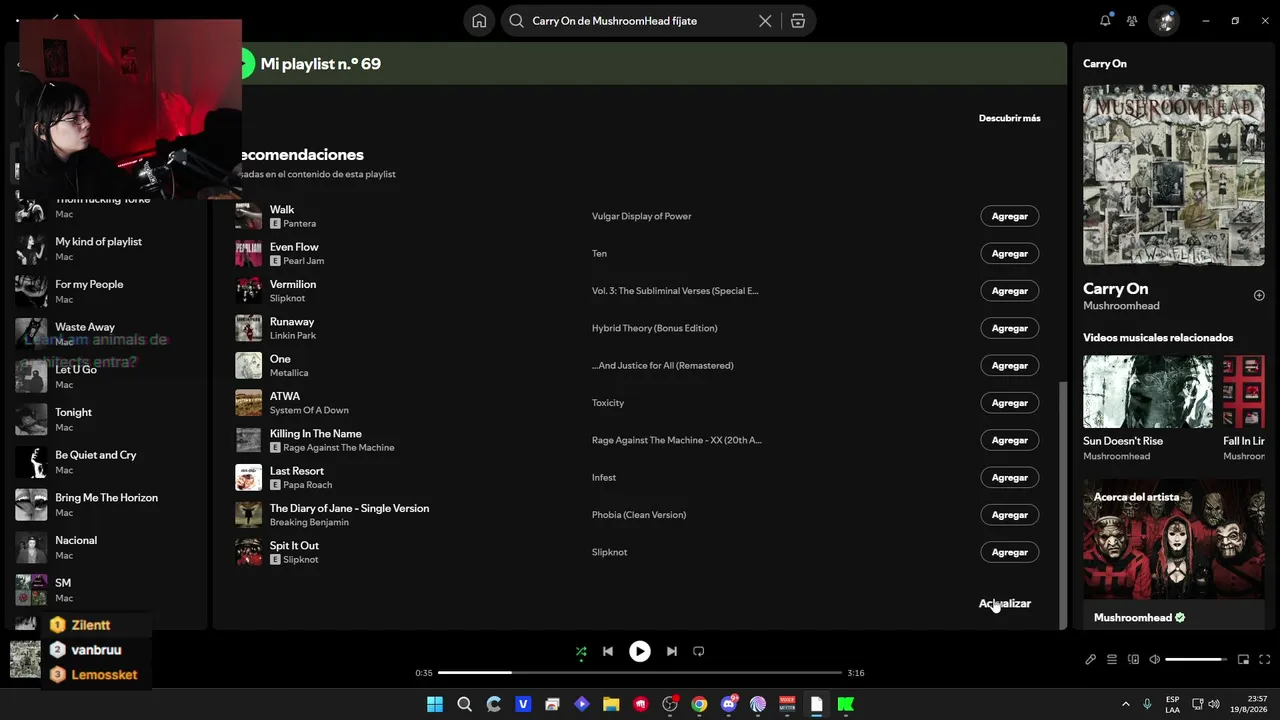Open the Toxicity album link
1280x720 pixels.
coord(608,403)
